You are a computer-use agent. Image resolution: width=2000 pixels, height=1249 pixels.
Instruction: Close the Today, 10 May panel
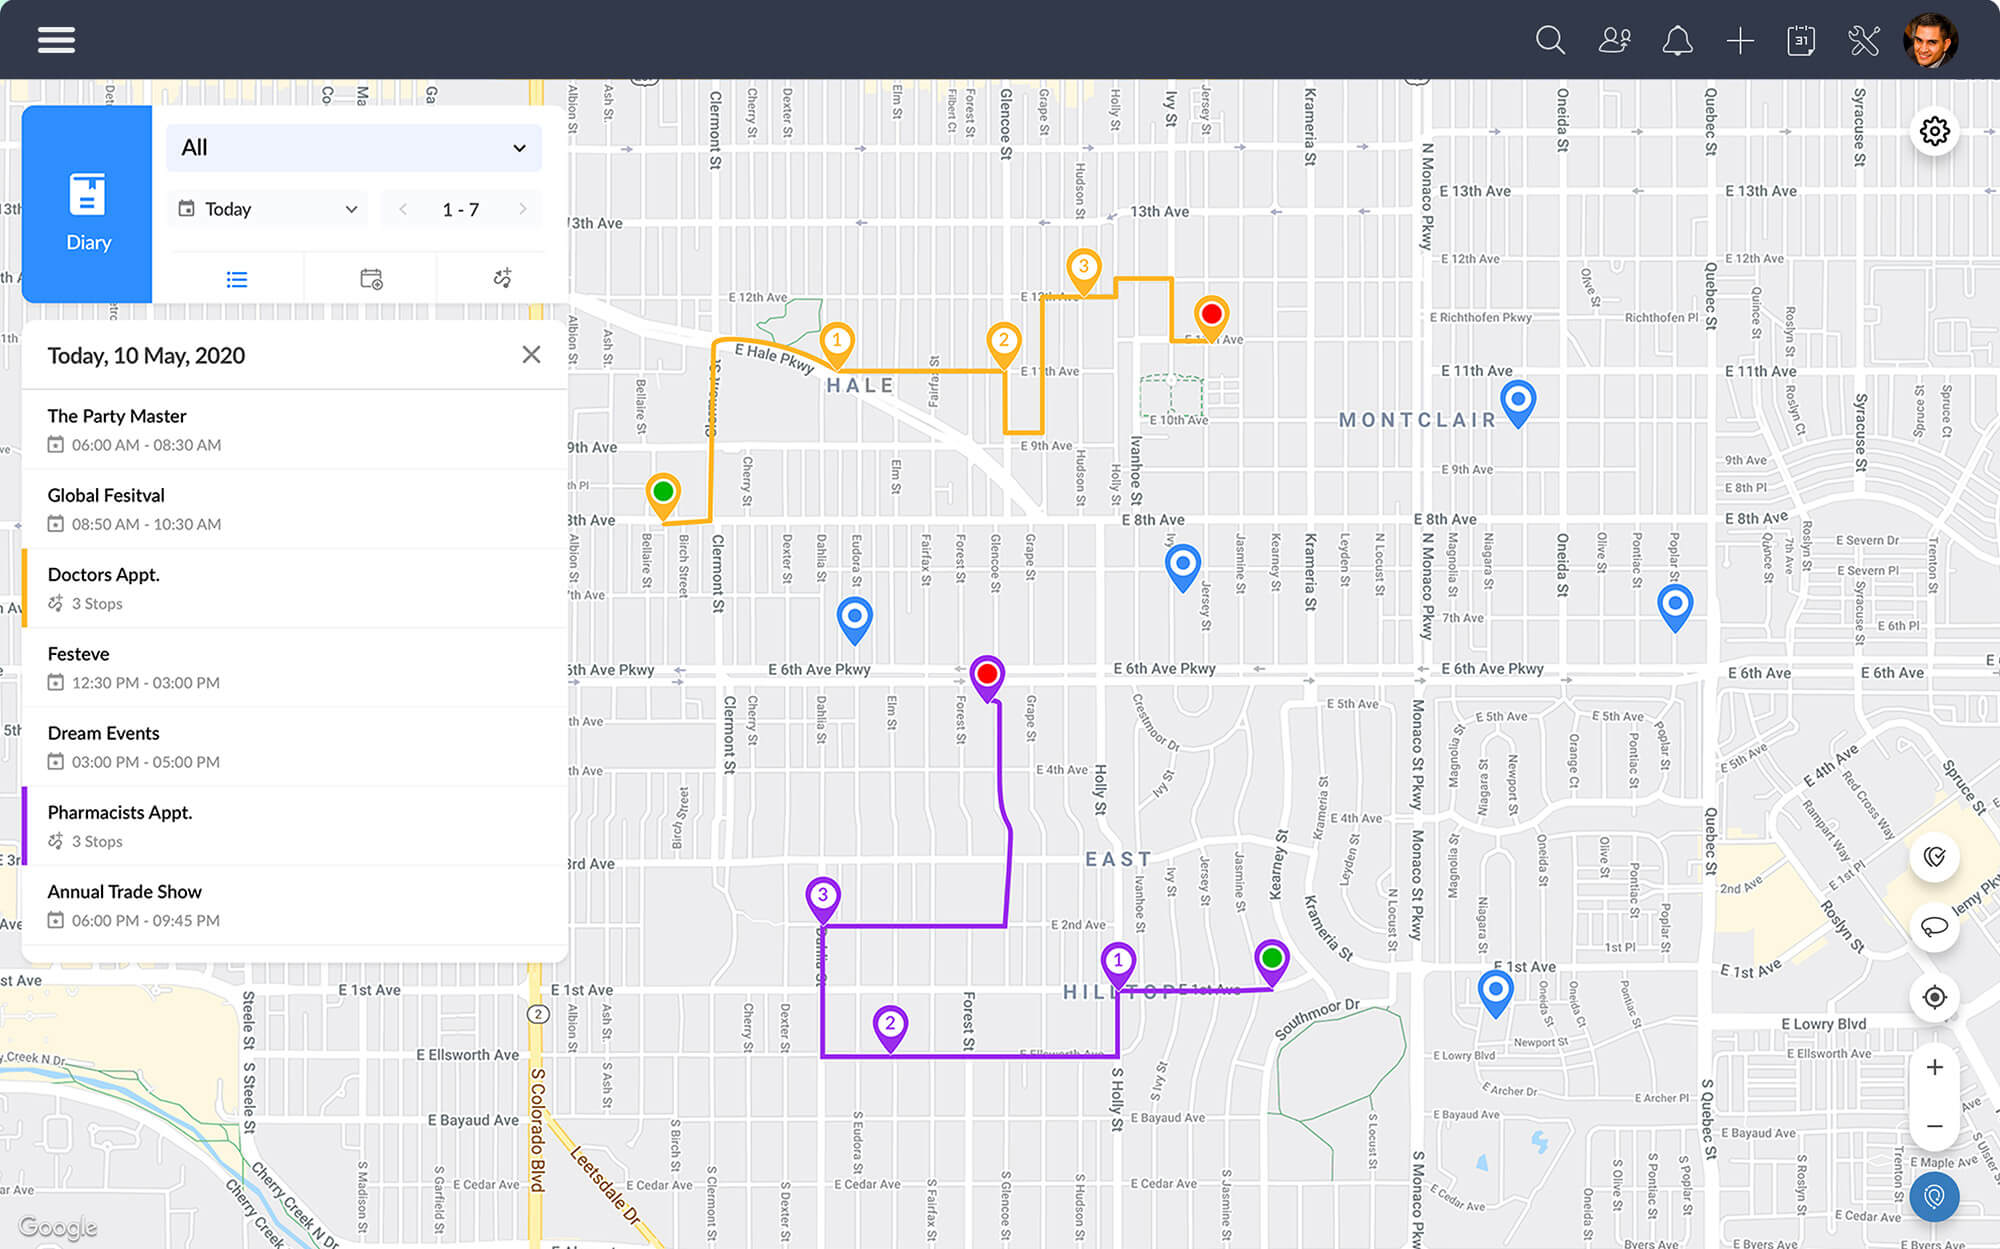click(531, 355)
